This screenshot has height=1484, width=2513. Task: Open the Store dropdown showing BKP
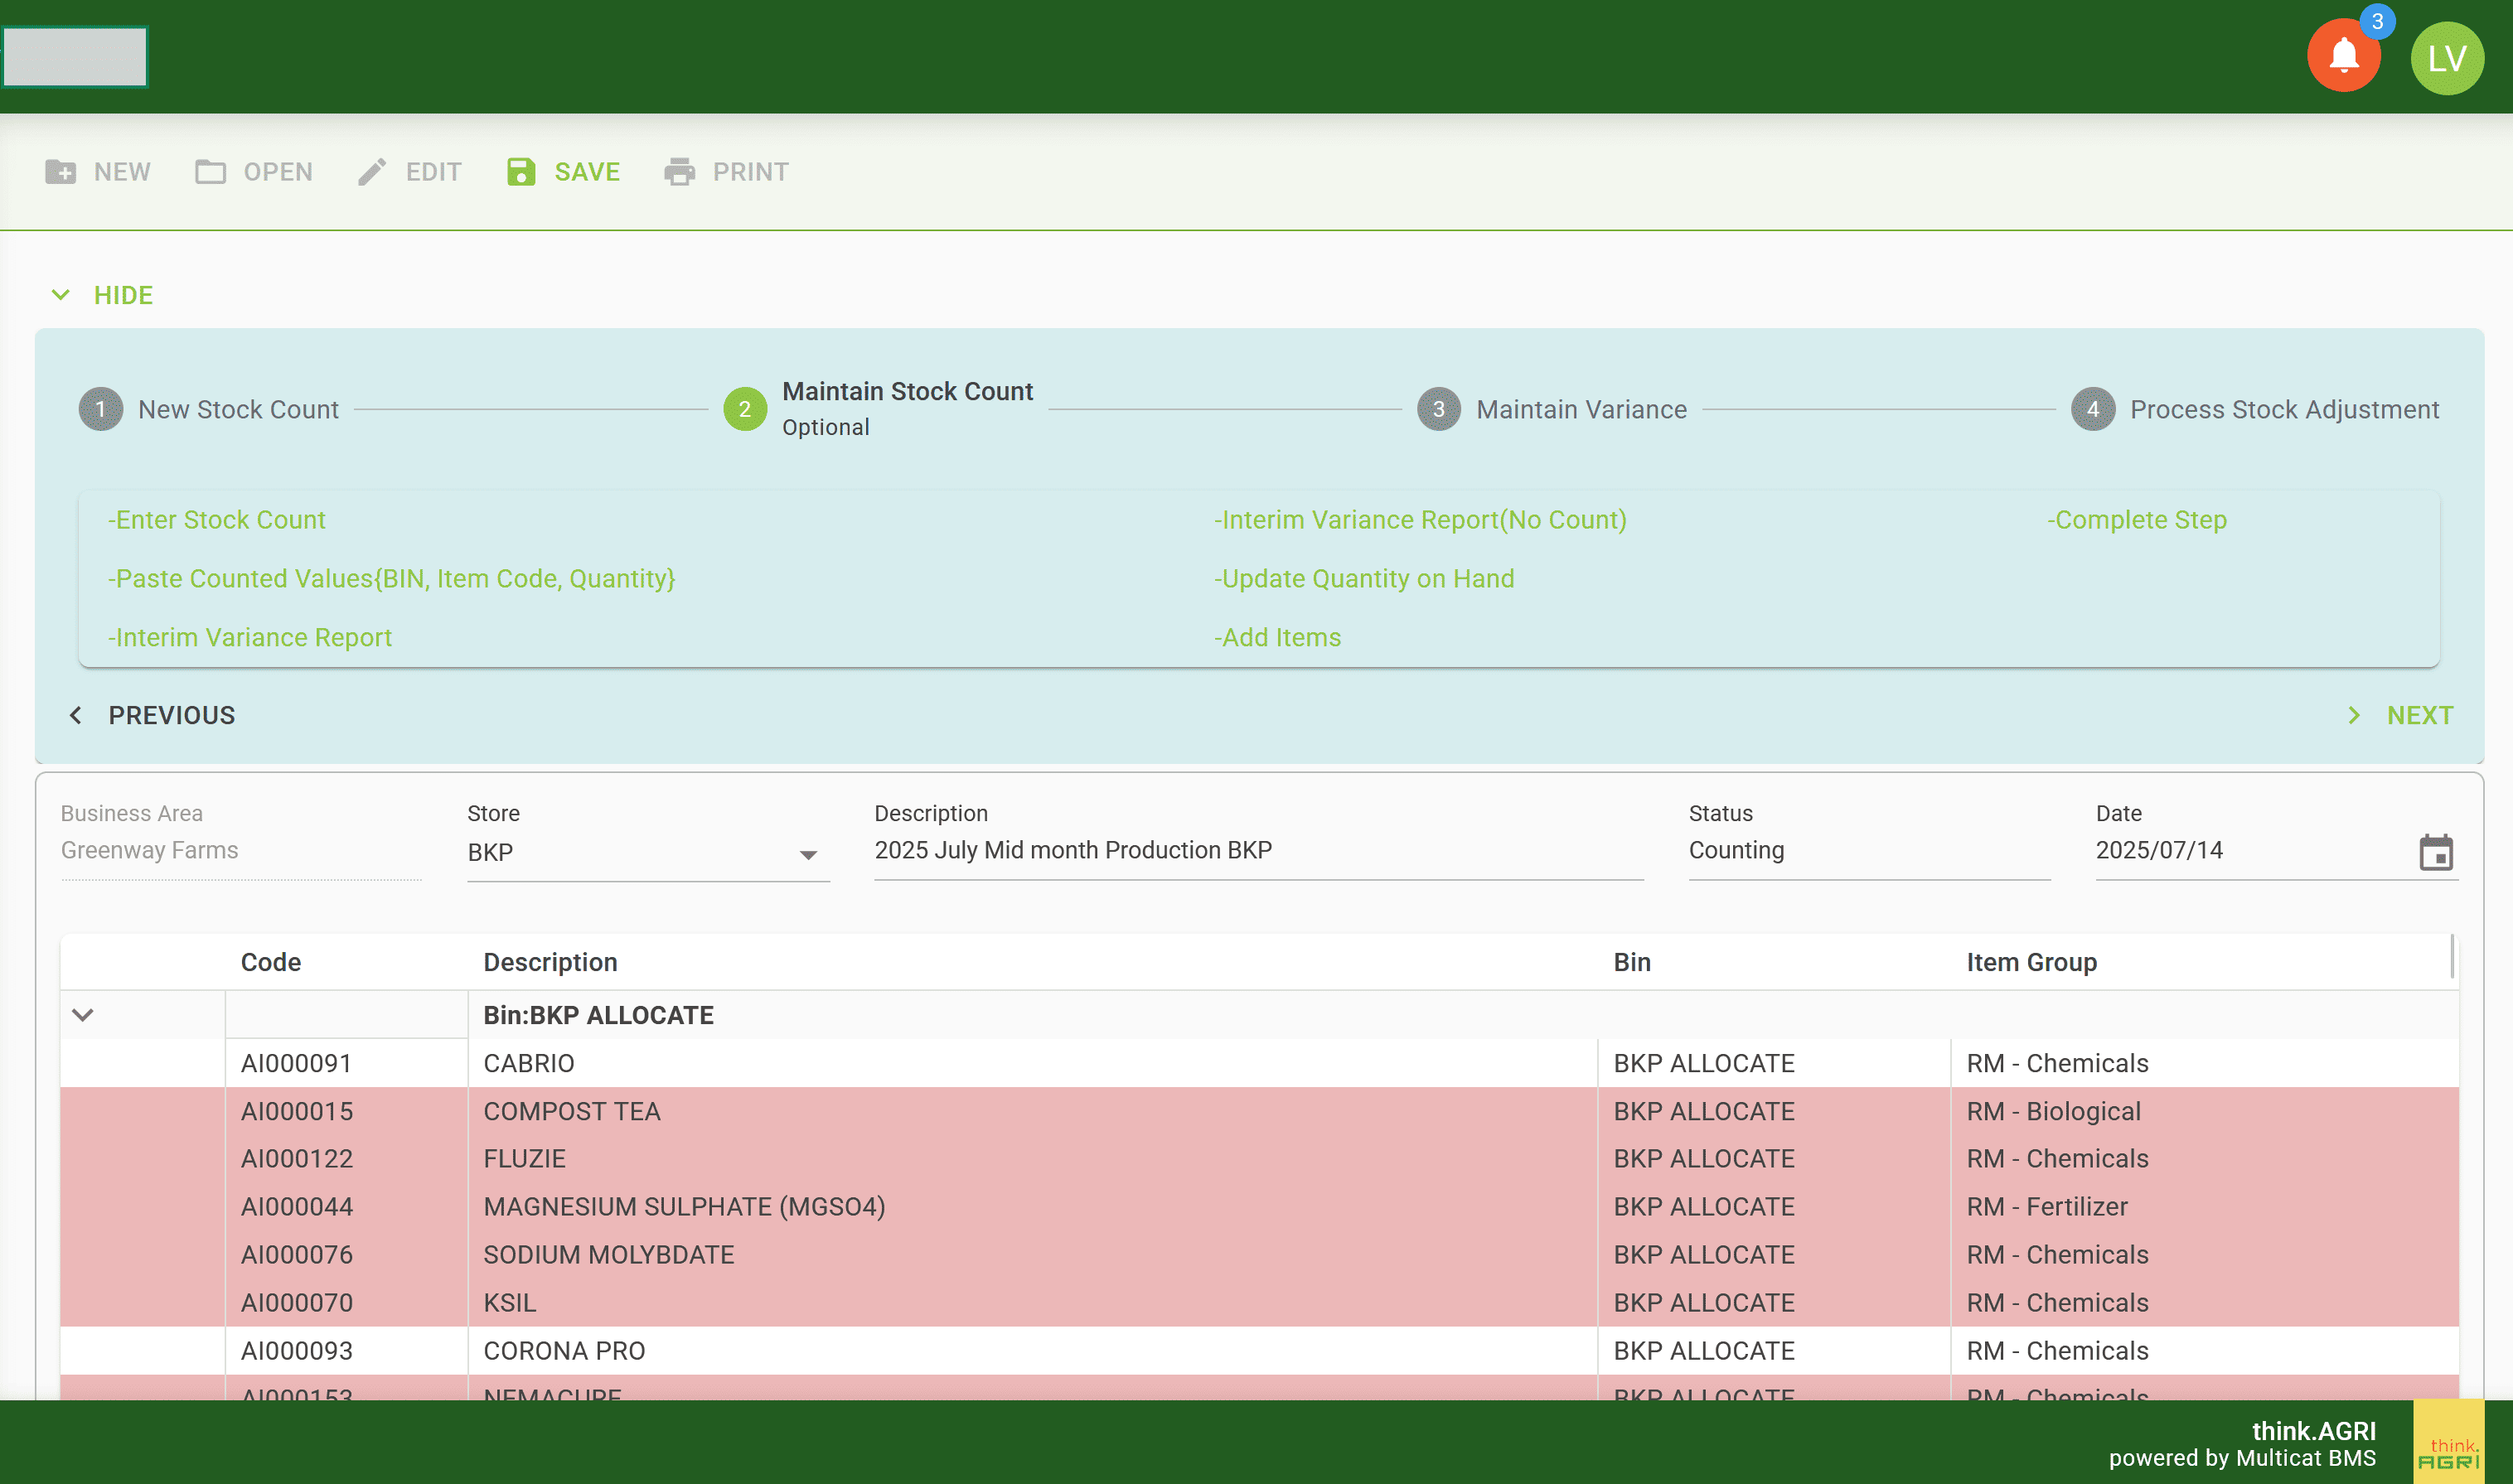pyautogui.click(x=648, y=853)
